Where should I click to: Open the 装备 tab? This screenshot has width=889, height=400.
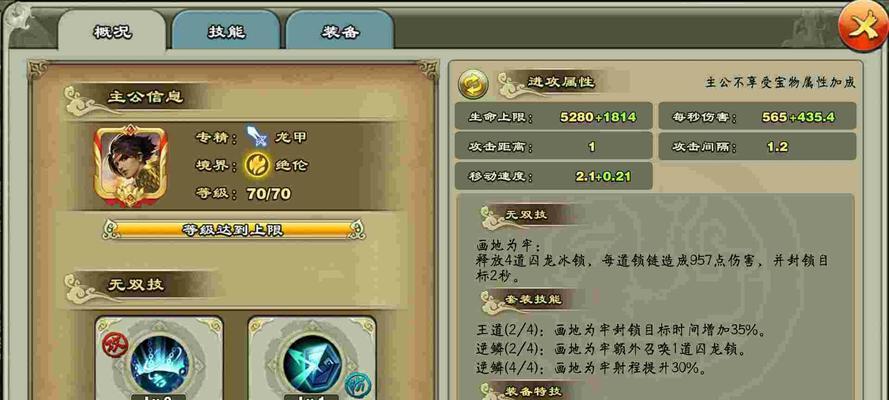[340, 31]
